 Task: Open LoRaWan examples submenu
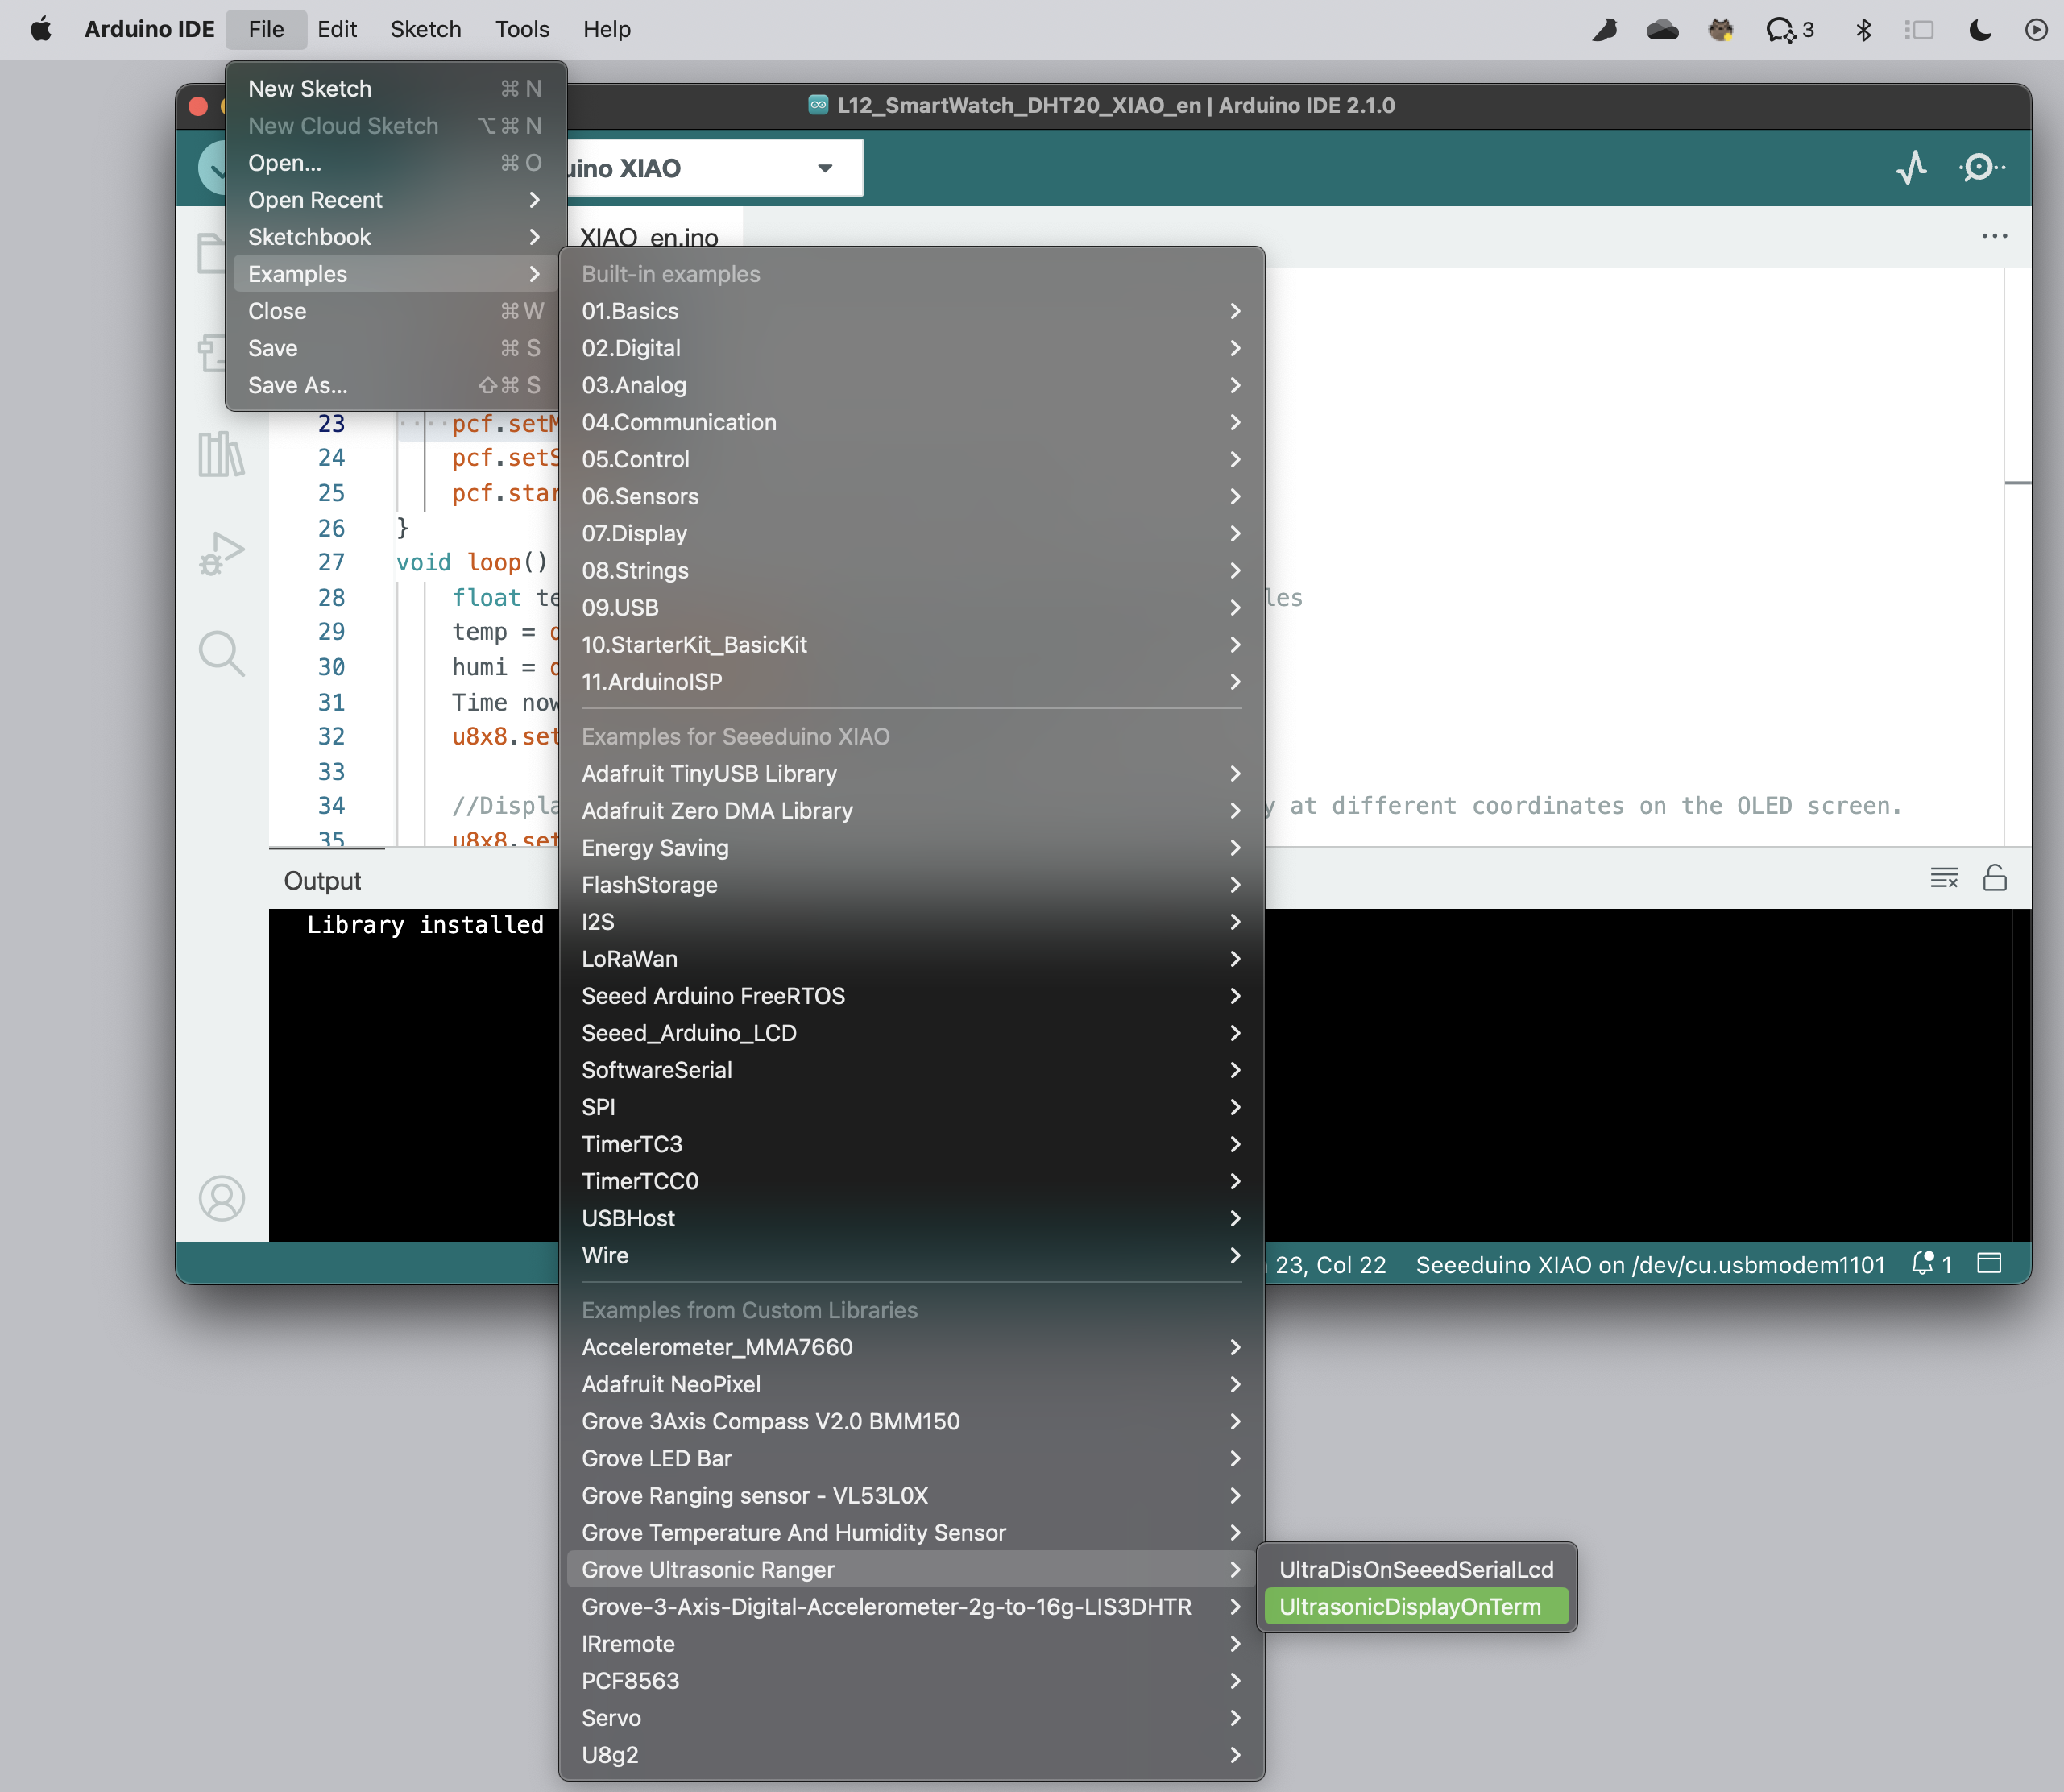tap(911, 958)
